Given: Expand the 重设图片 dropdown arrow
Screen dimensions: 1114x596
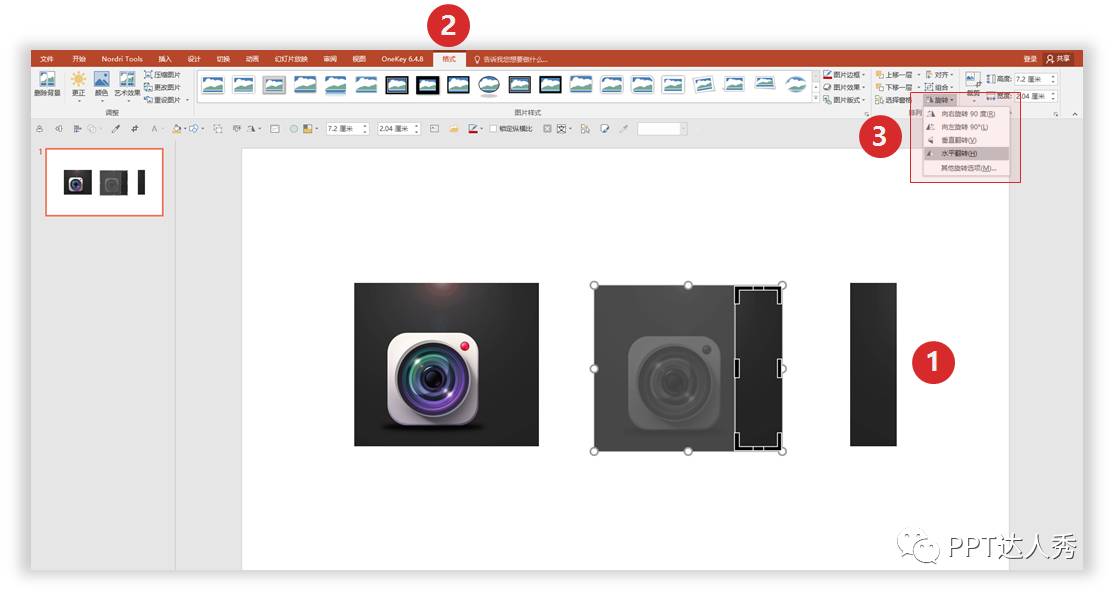Looking at the screenshot, I should (188, 100).
